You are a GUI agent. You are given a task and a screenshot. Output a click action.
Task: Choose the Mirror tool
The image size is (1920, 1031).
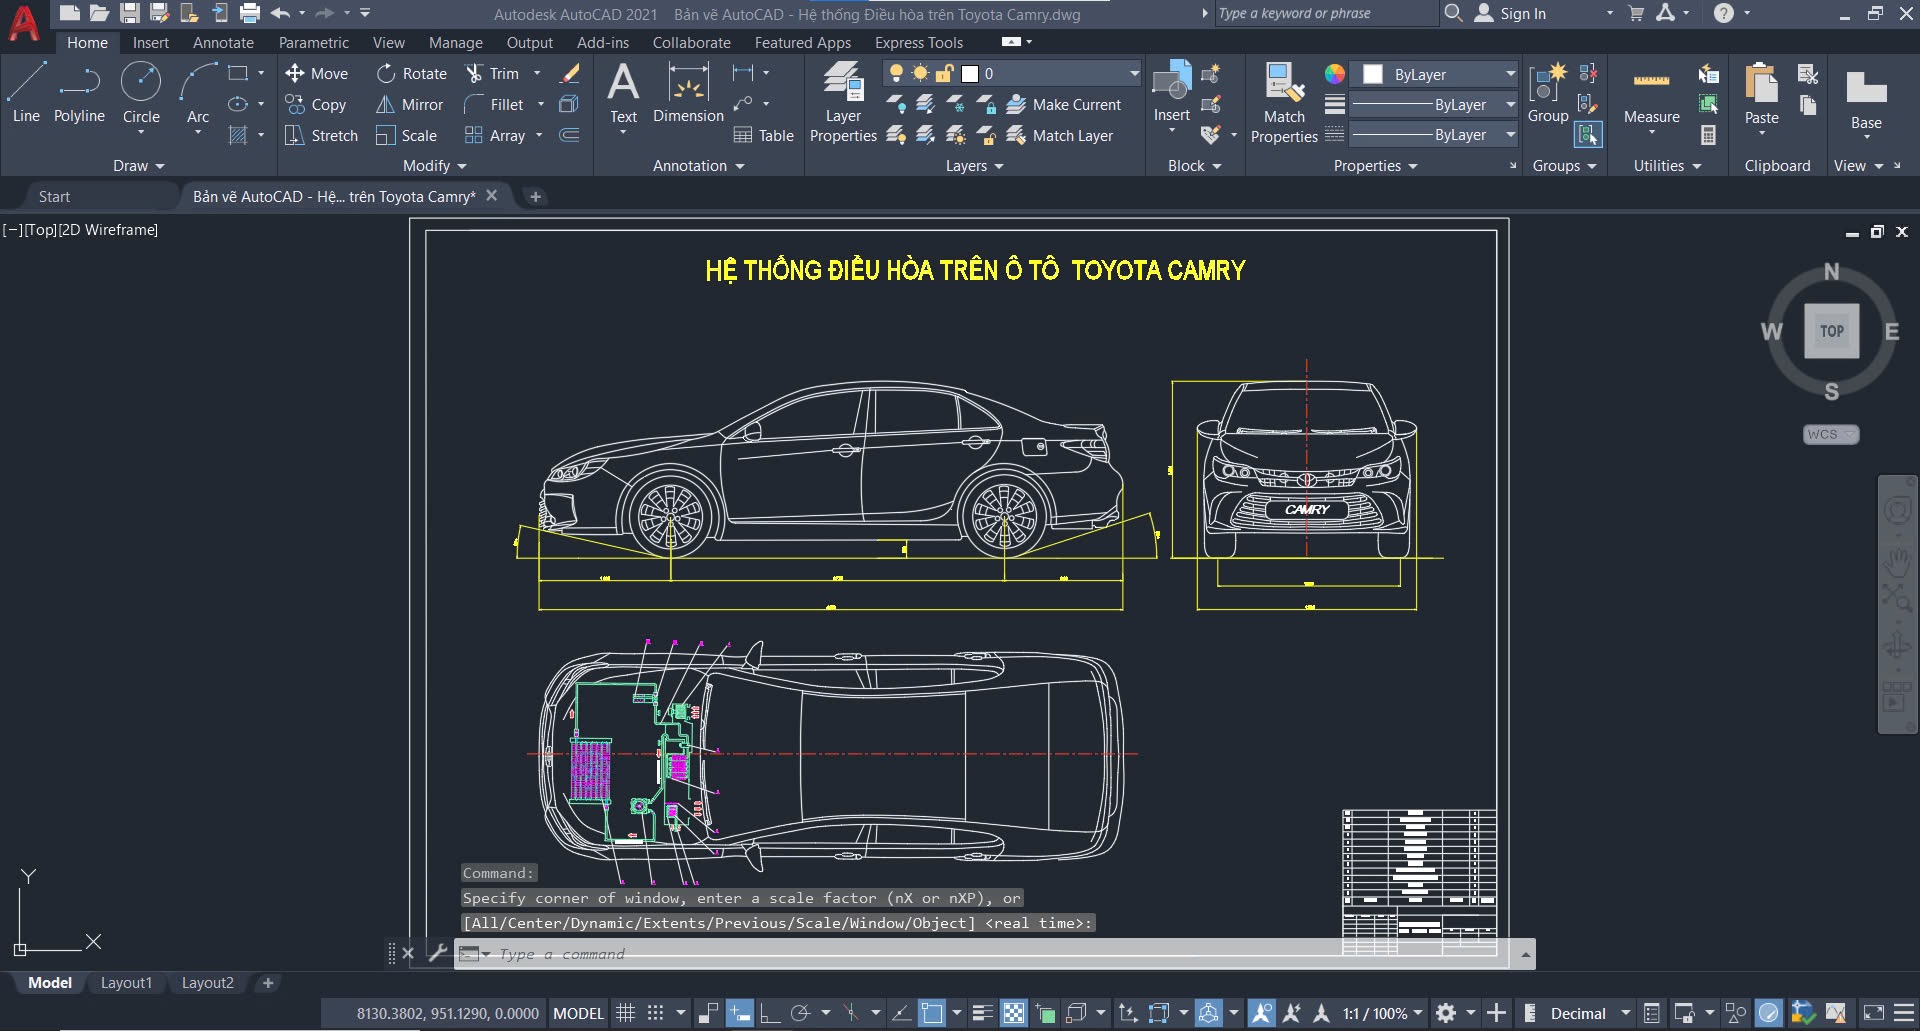[409, 104]
